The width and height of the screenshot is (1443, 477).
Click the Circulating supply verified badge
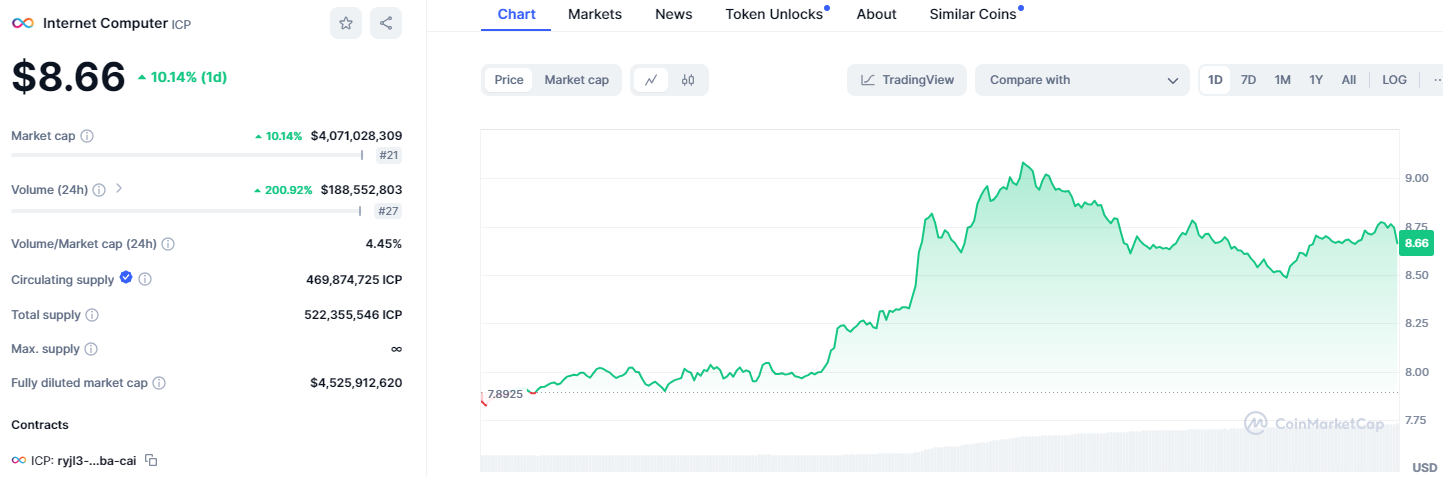click(x=126, y=278)
